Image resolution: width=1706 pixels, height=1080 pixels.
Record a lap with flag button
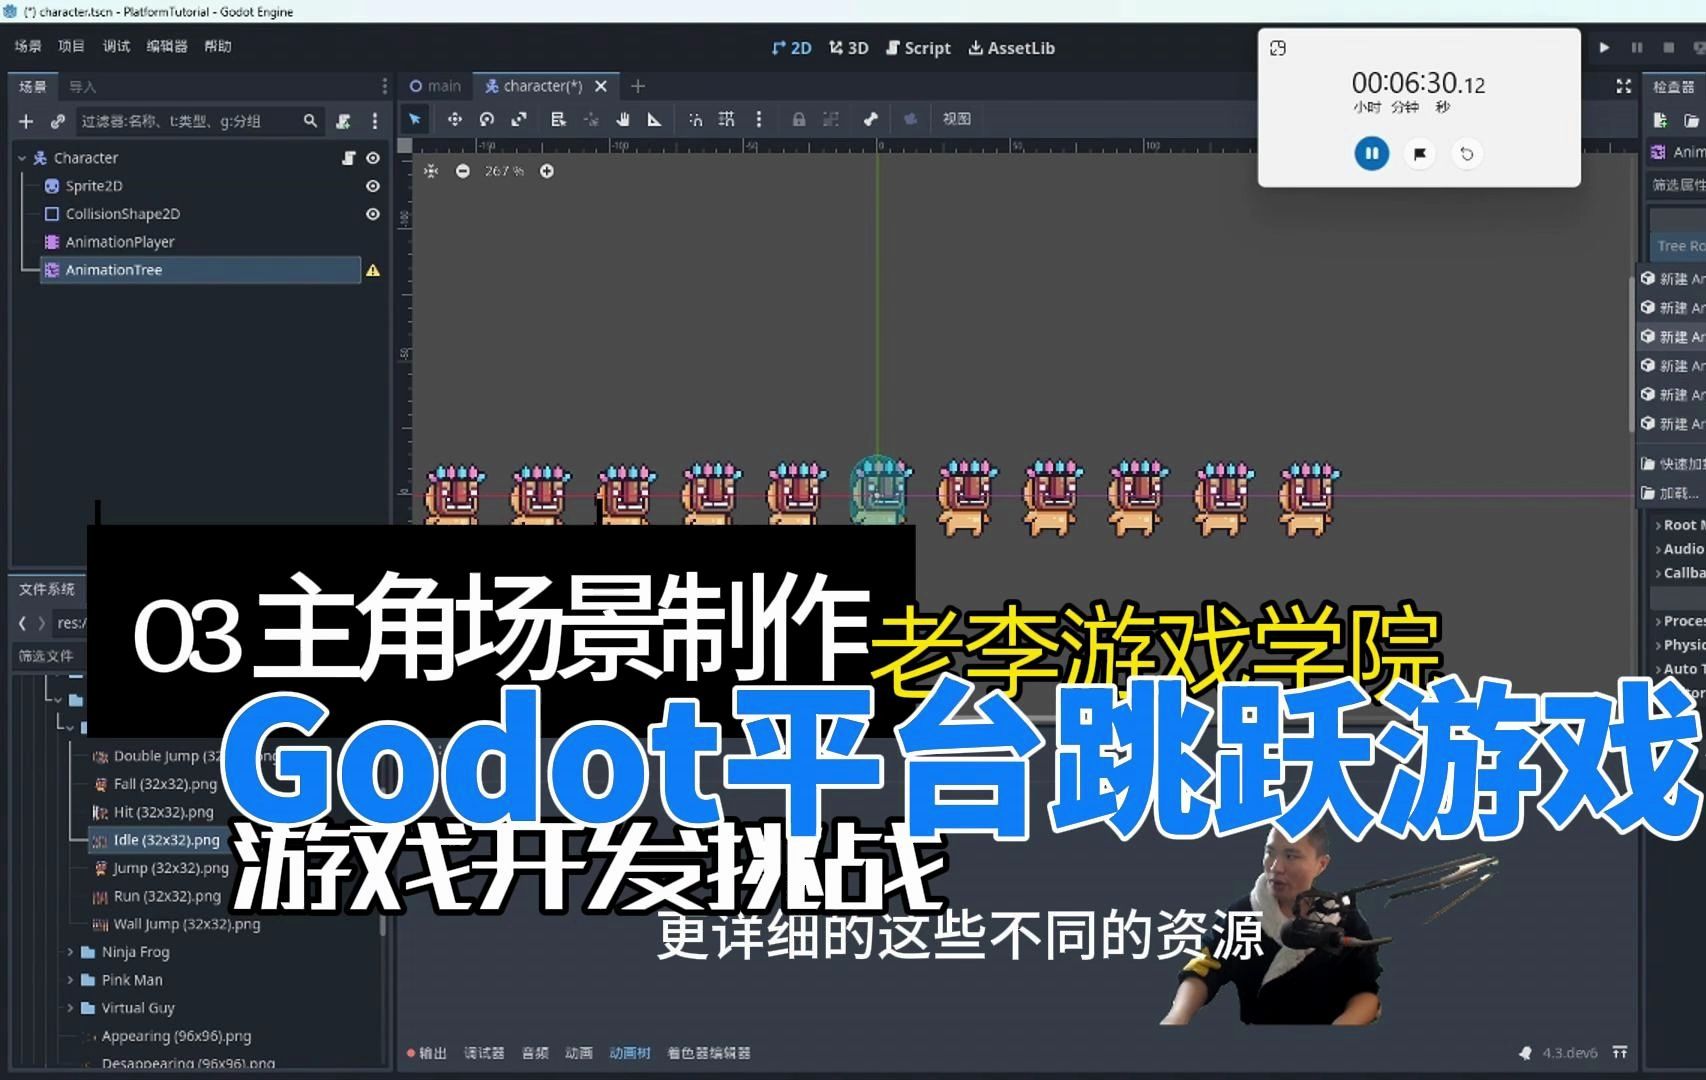tap(1419, 154)
